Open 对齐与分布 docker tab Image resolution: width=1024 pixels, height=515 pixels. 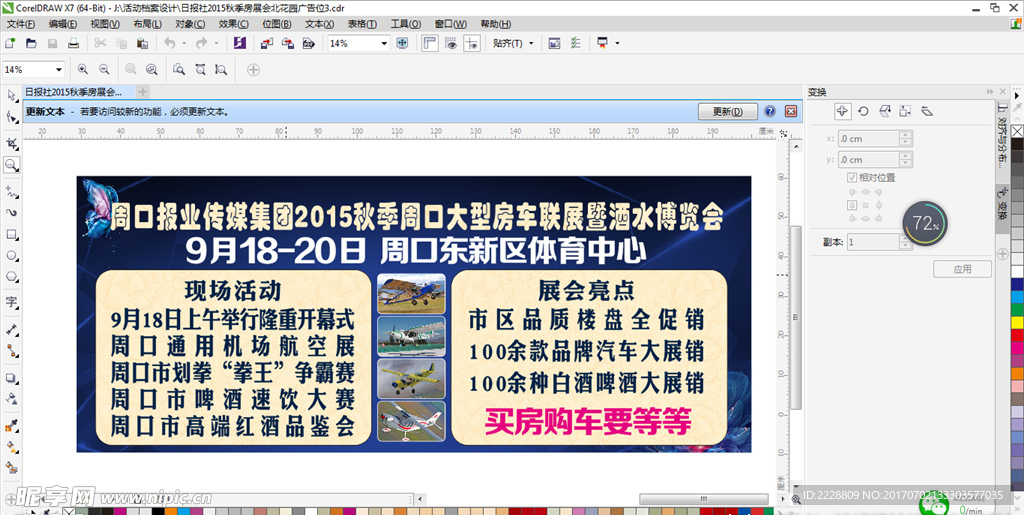click(x=1001, y=135)
